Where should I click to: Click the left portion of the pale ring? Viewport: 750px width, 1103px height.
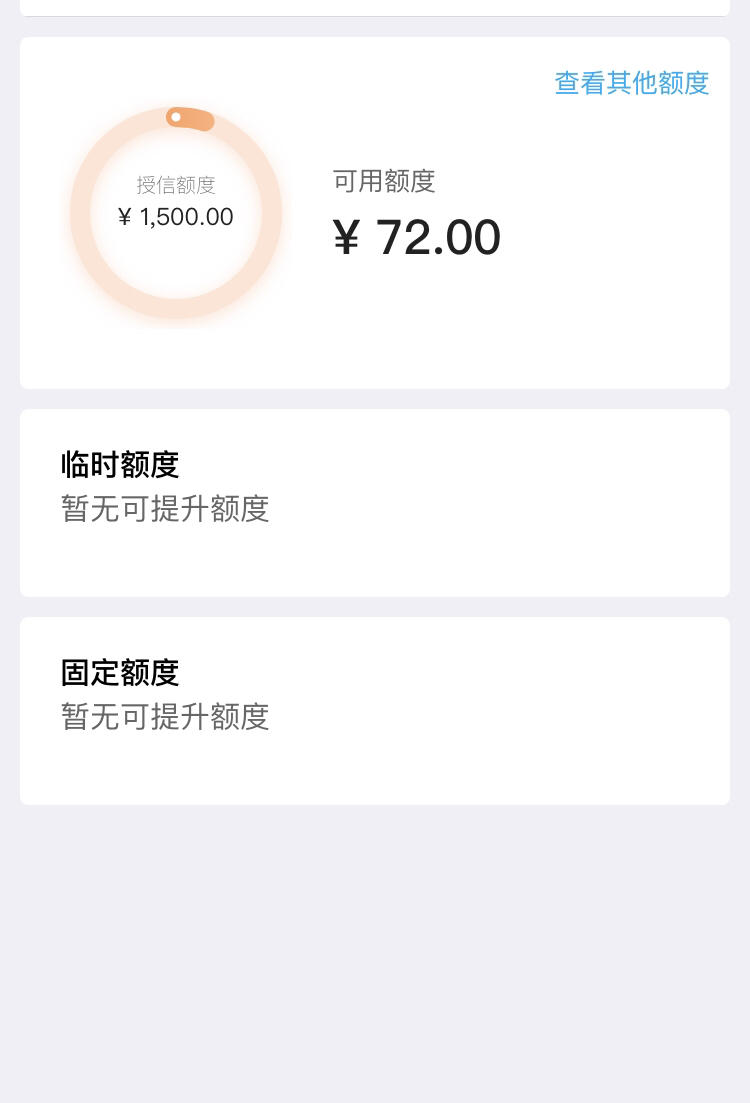tap(80, 212)
